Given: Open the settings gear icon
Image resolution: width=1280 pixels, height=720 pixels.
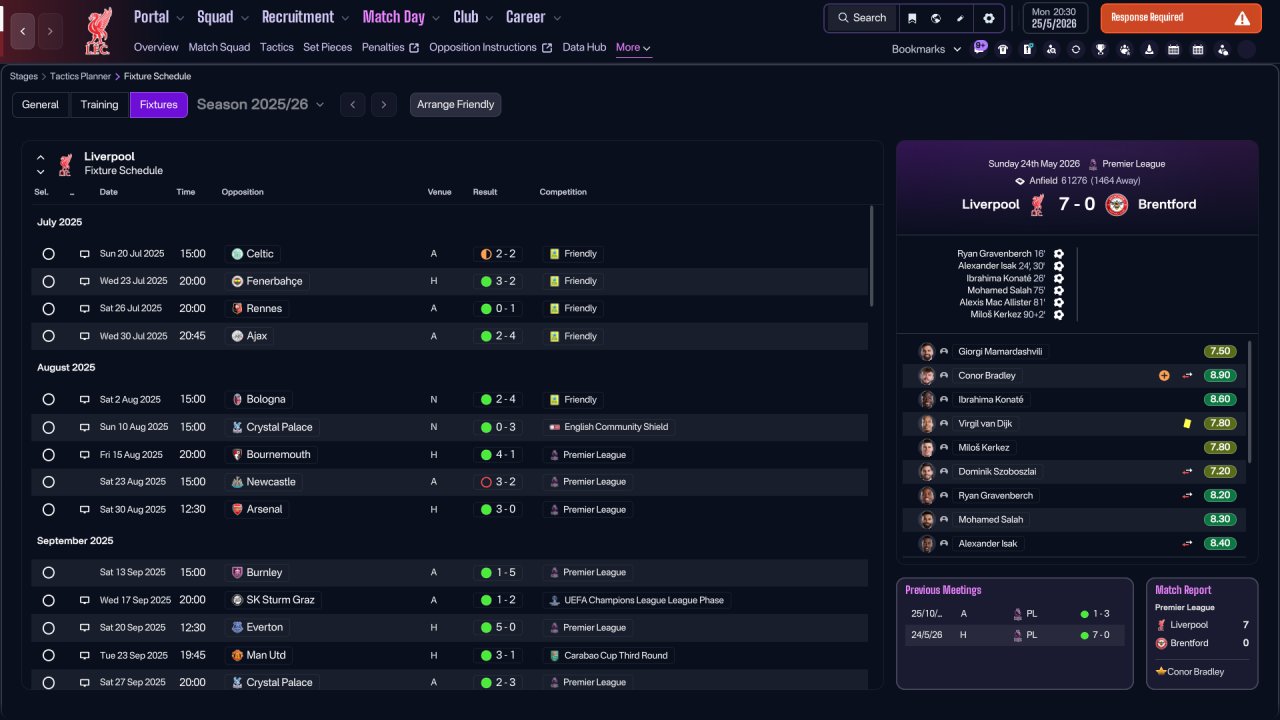Looking at the screenshot, I should tap(989, 18).
